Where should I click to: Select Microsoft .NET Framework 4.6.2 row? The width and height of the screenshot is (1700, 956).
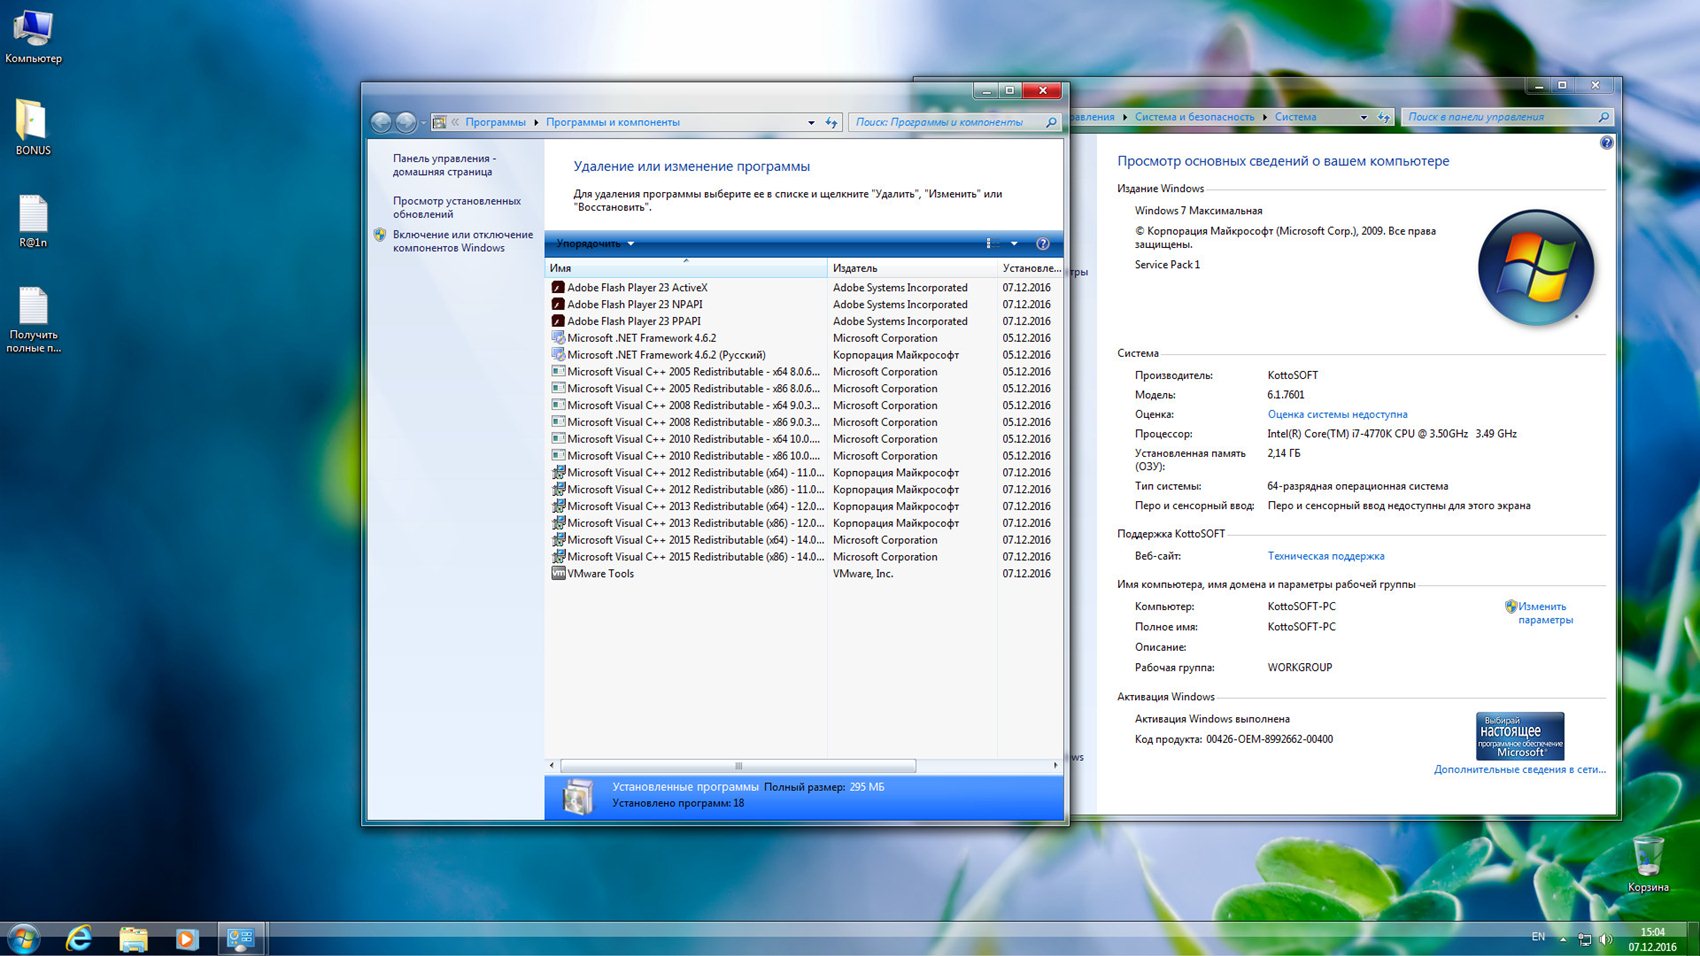[803, 338]
